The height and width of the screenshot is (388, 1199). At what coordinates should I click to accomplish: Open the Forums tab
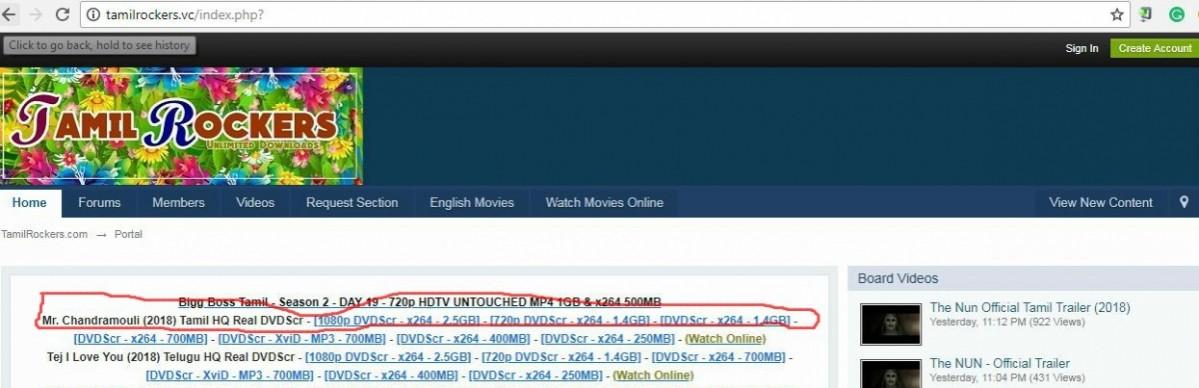click(99, 203)
